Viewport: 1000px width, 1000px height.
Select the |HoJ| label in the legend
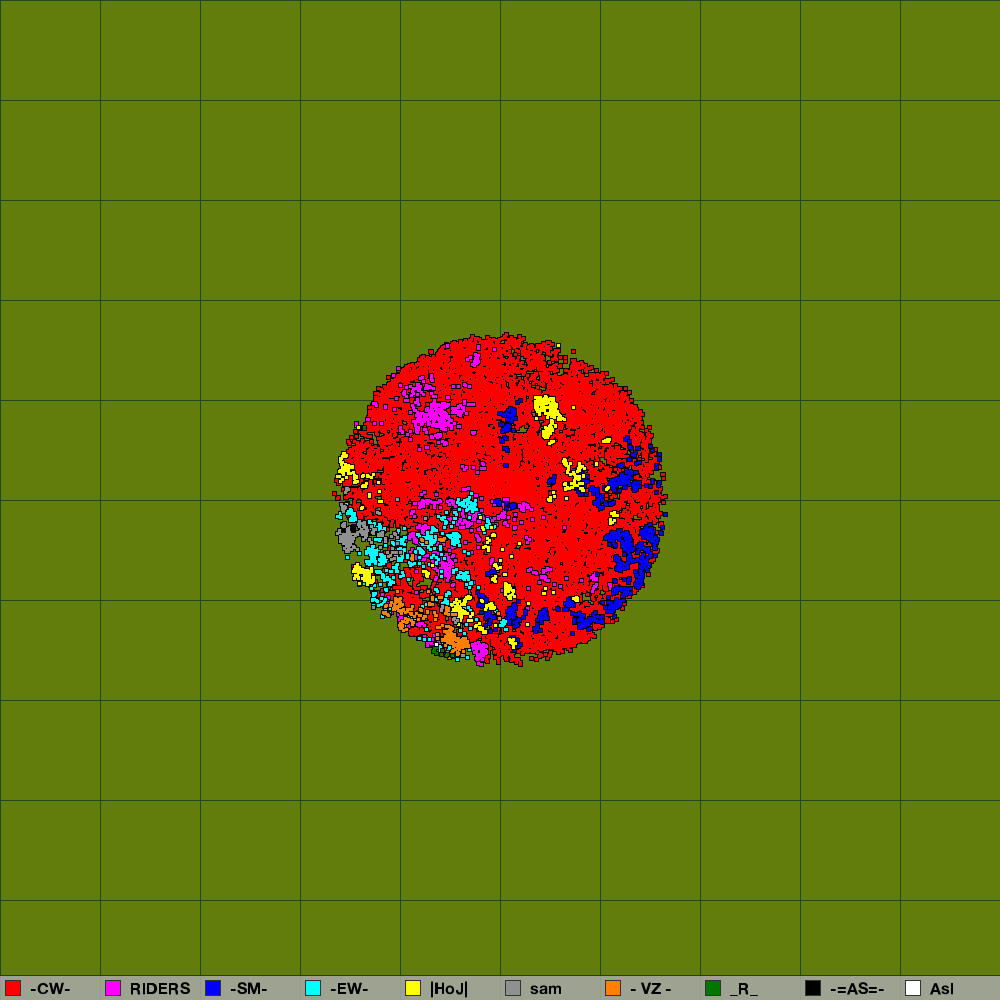tap(449, 989)
